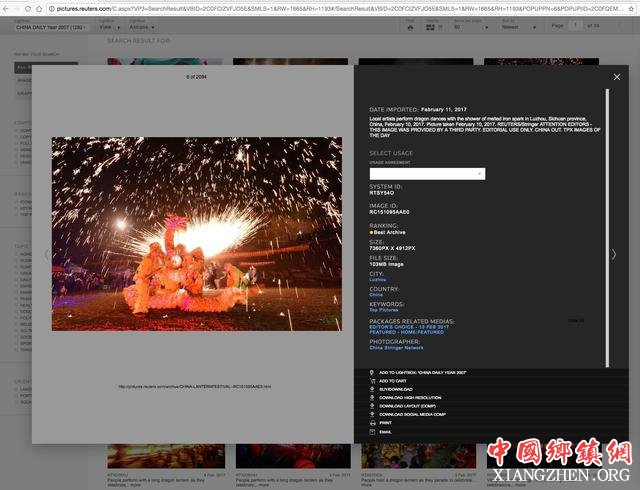Open the Luzhou city link
The height and width of the screenshot is (490, 640).
(377, 280)
